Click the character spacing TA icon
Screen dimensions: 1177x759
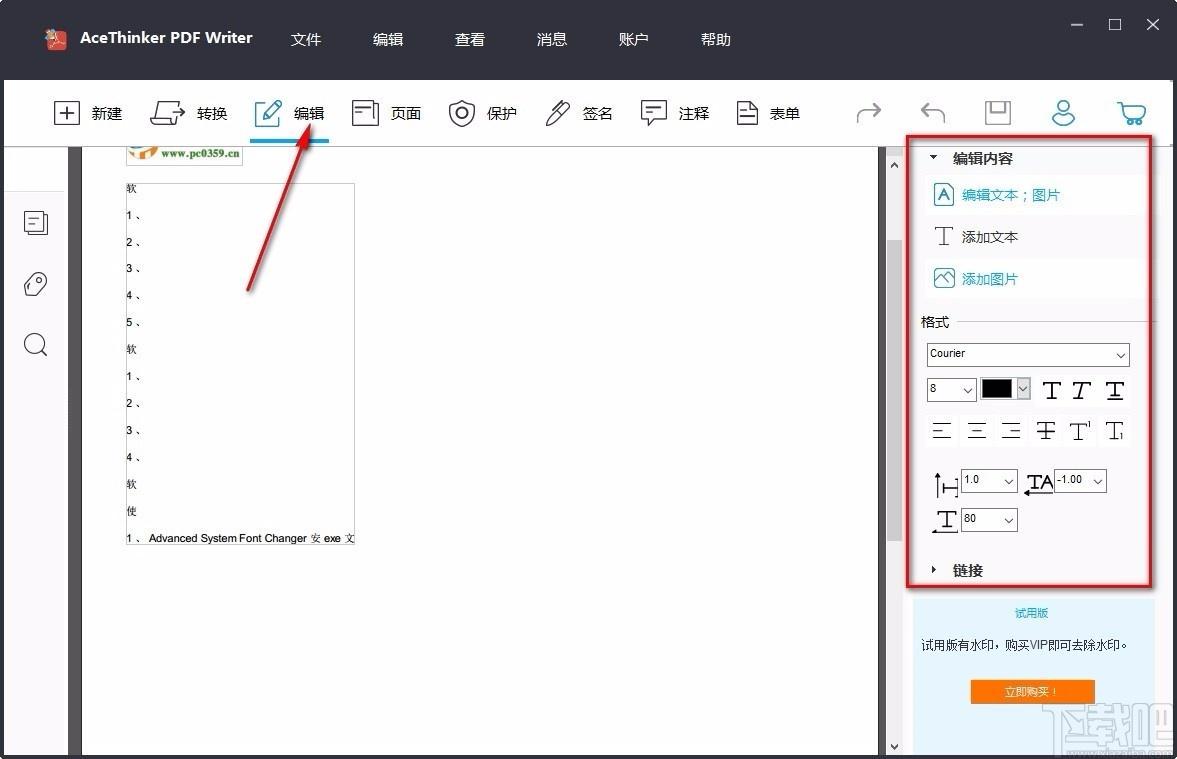[x=1039, y=483]
